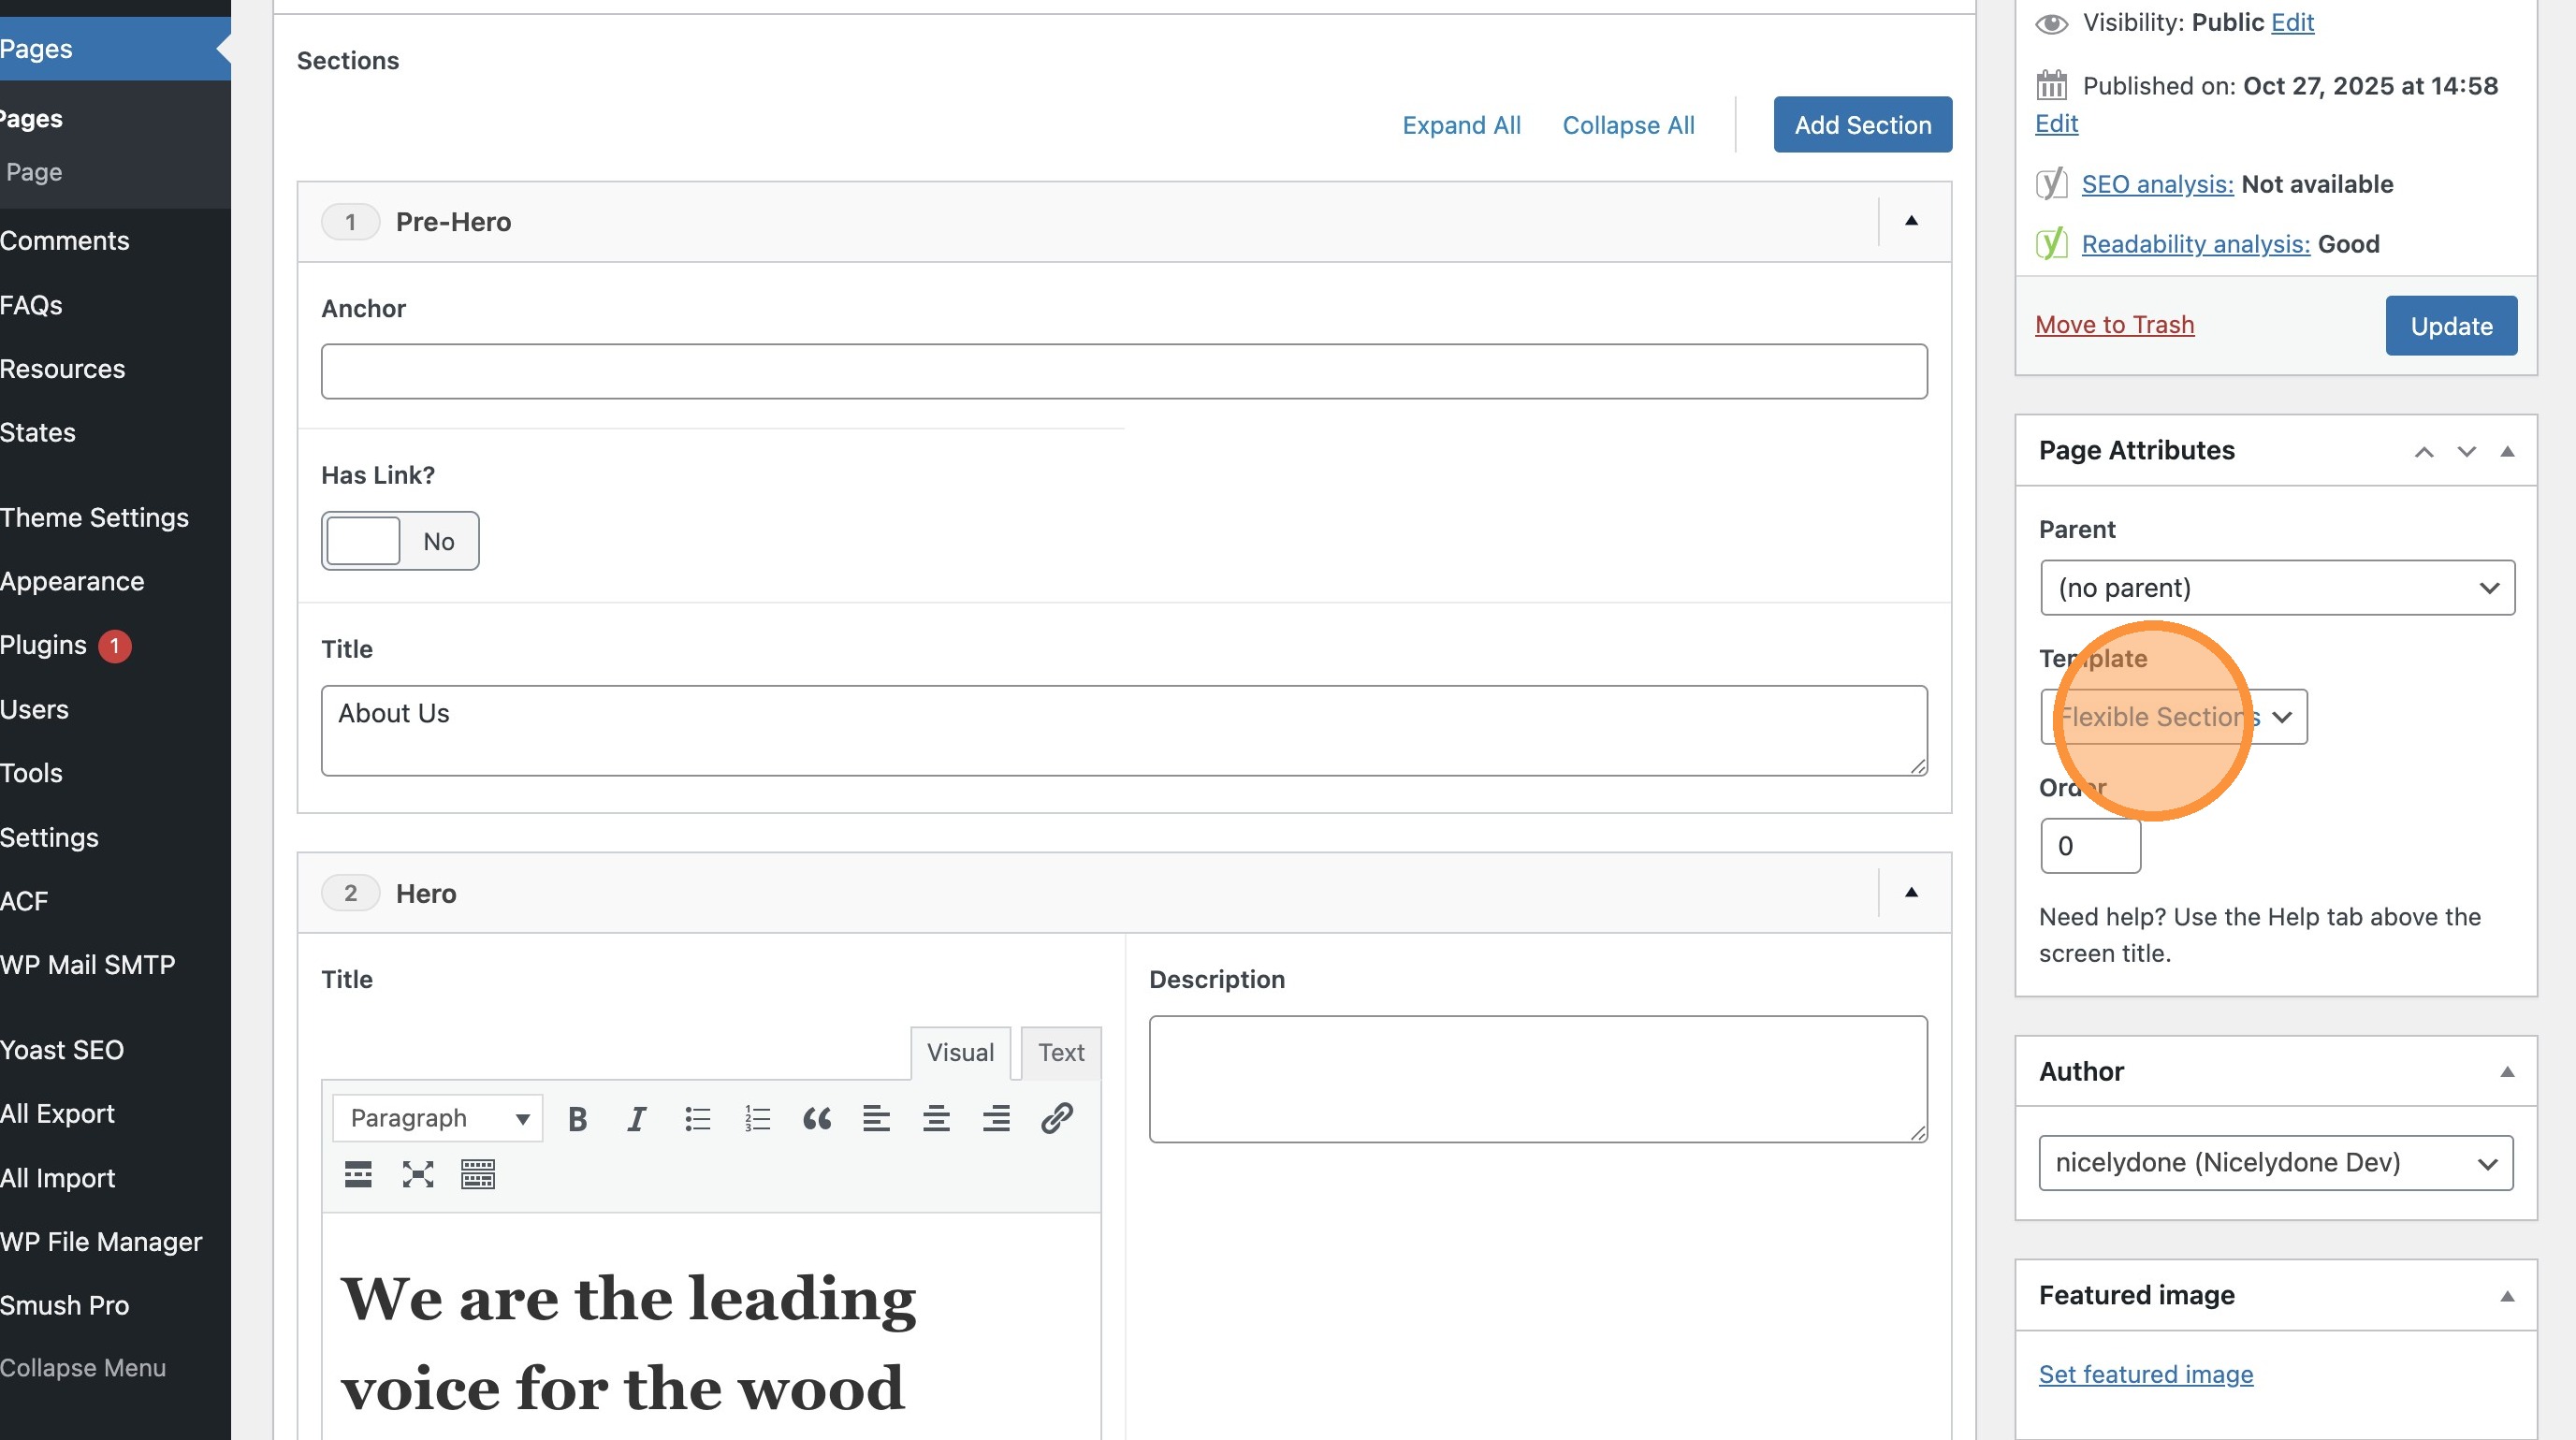Apply blockquote formatting
This screenshot has width=2576, height=1440.
(817, 1118)
